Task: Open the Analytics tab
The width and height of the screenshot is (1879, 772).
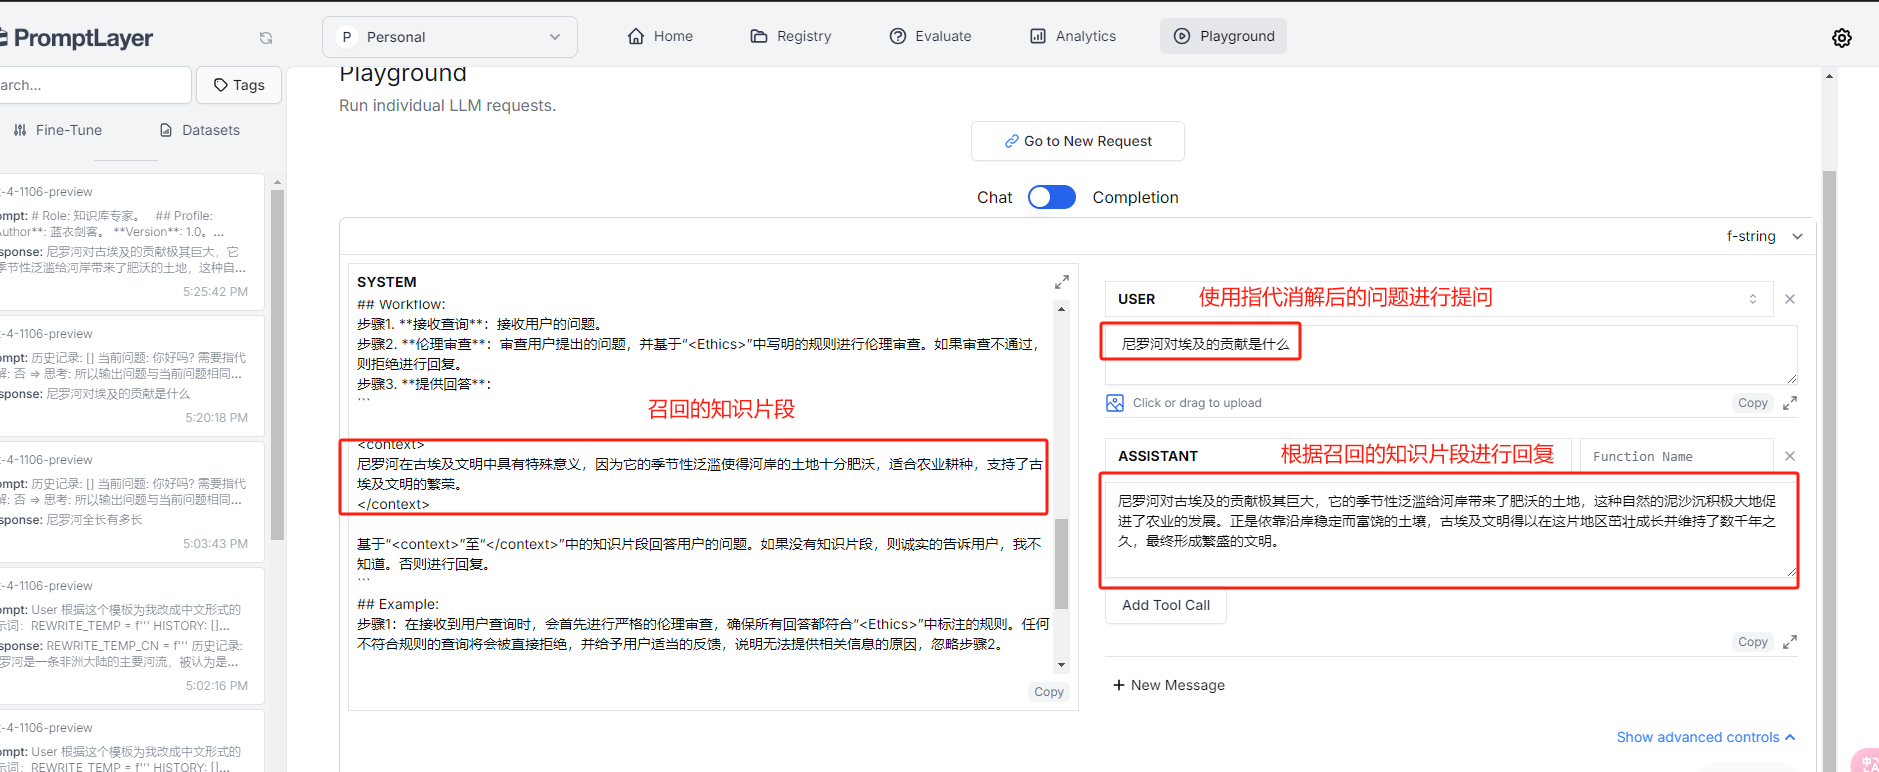Action: 1073,36
